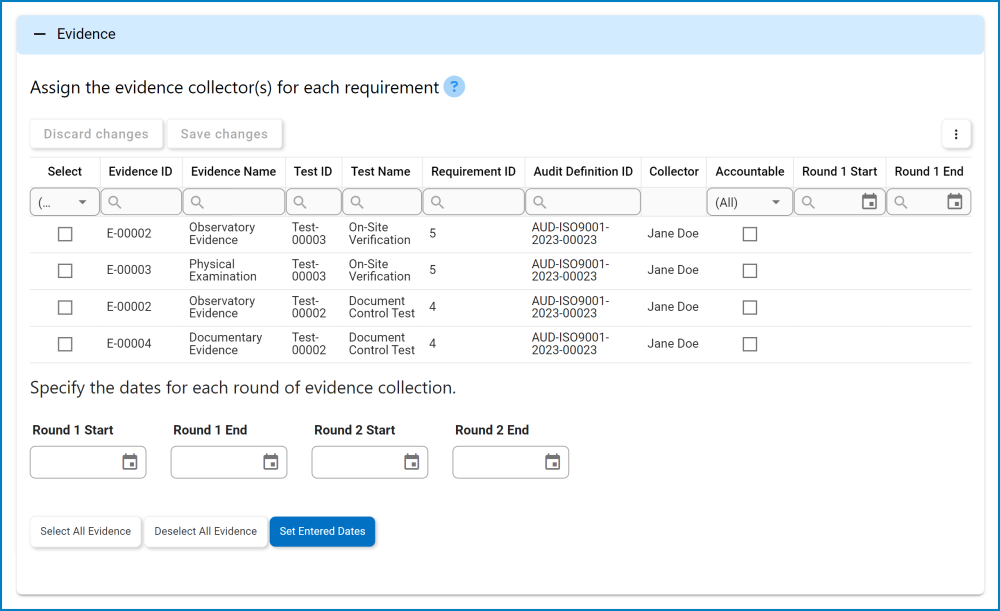Click the Set Entered Dates button
The height and width of the screenshot is (611, 1000).
pos(322,531)
